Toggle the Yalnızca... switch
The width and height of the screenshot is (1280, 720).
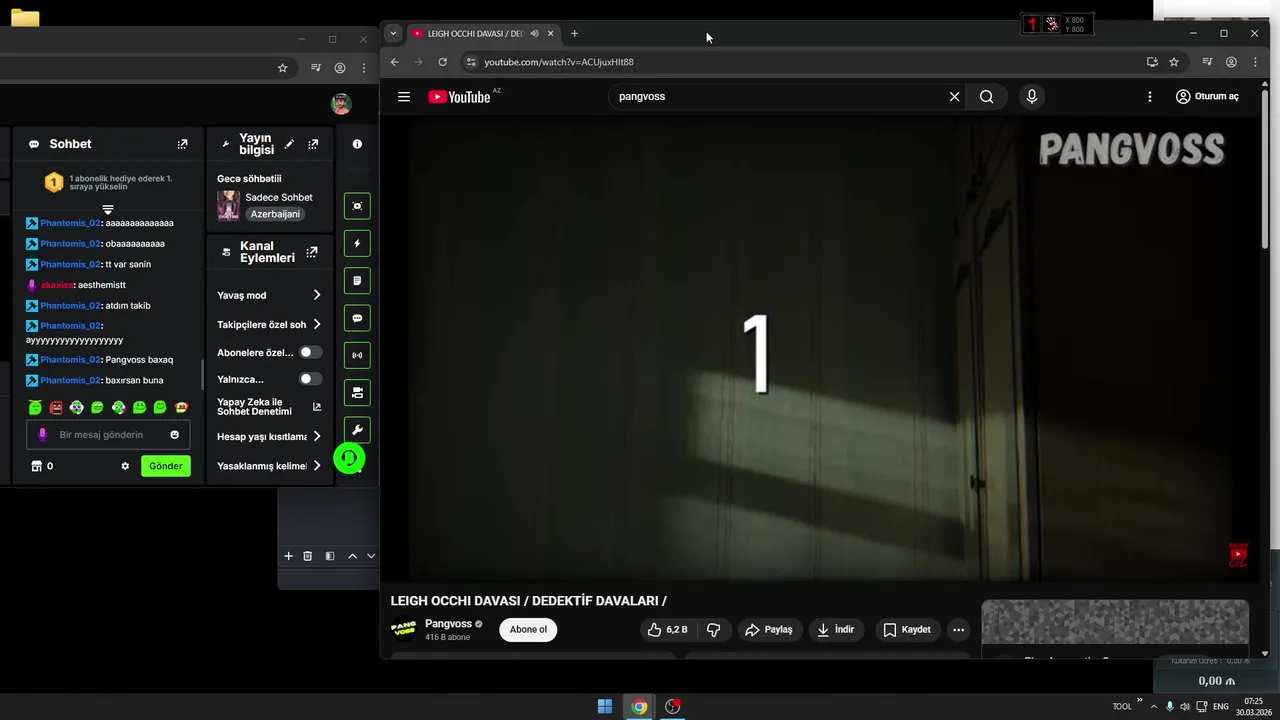click(x=311, y=379)
